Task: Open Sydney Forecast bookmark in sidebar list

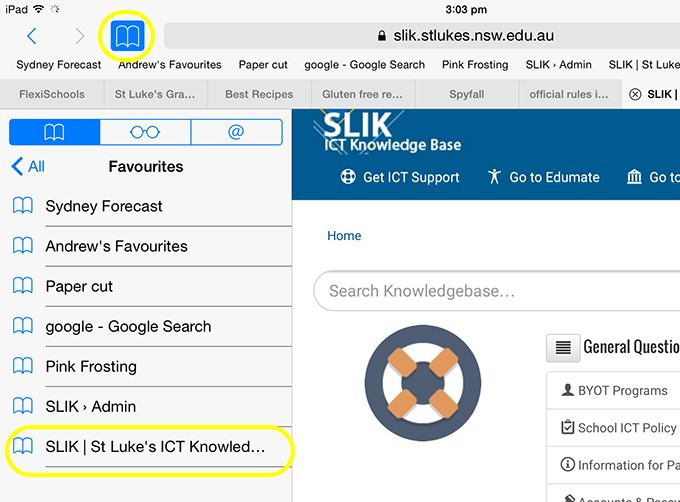Action: click(104, 206)
